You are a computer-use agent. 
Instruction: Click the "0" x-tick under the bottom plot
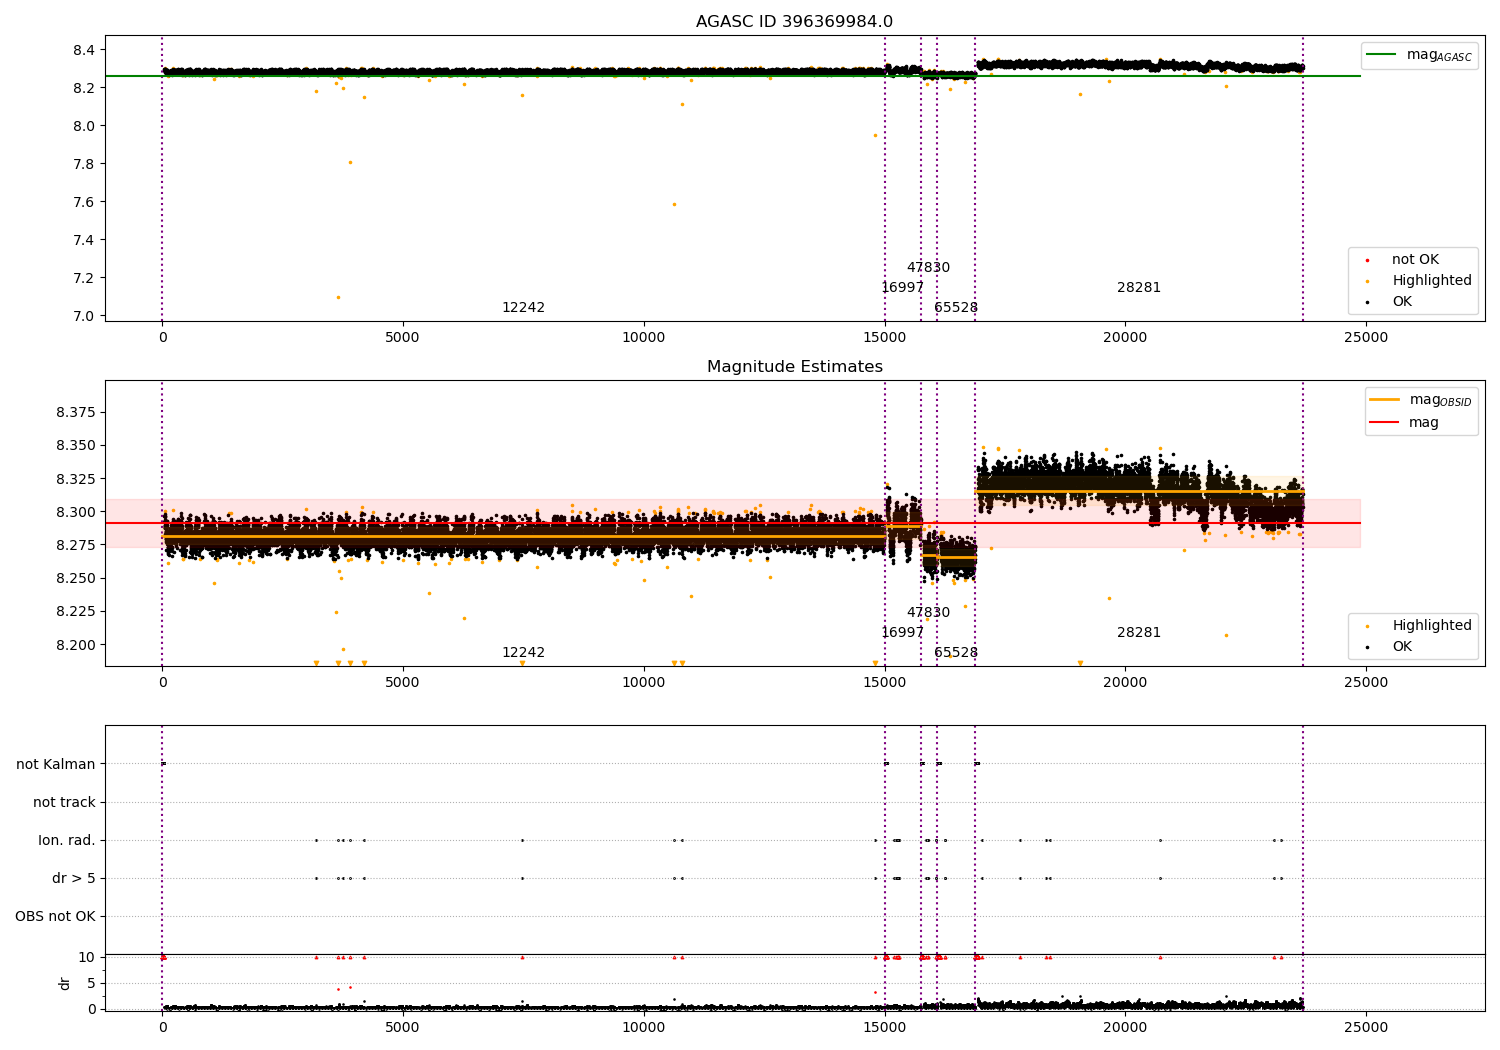point(162,1028)
